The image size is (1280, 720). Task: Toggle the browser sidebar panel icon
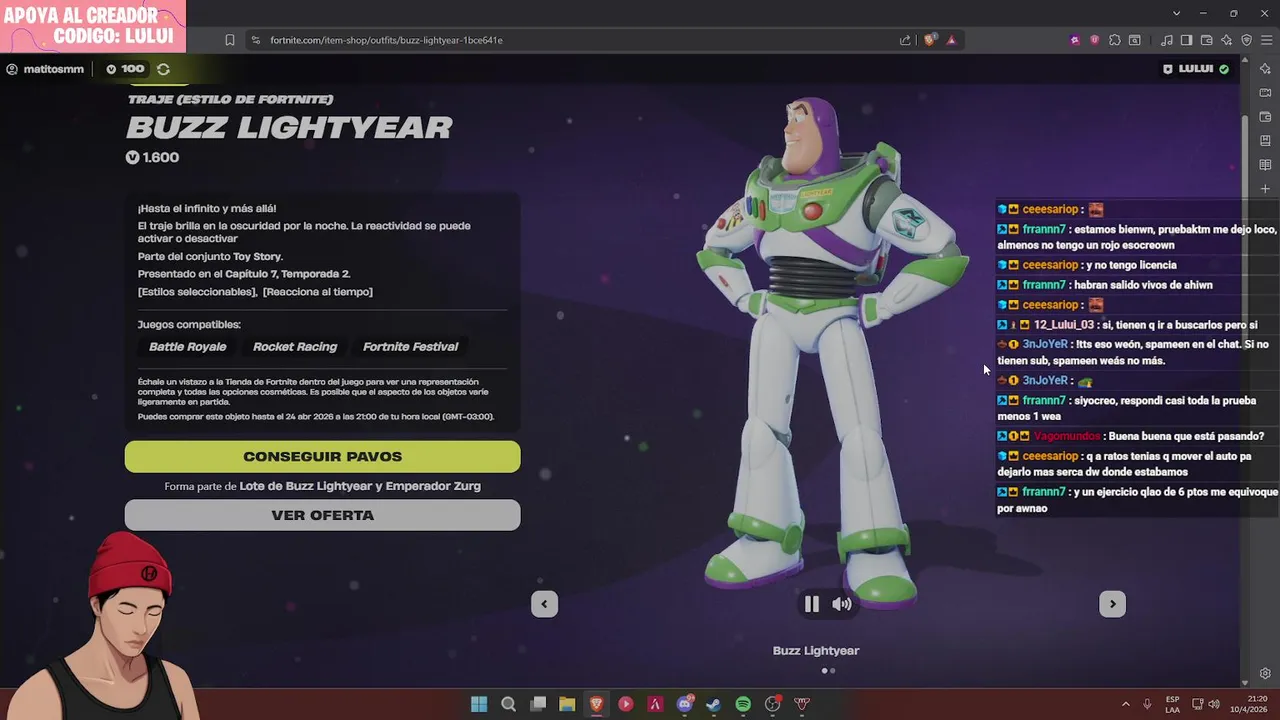click(x=1187, y=40)
